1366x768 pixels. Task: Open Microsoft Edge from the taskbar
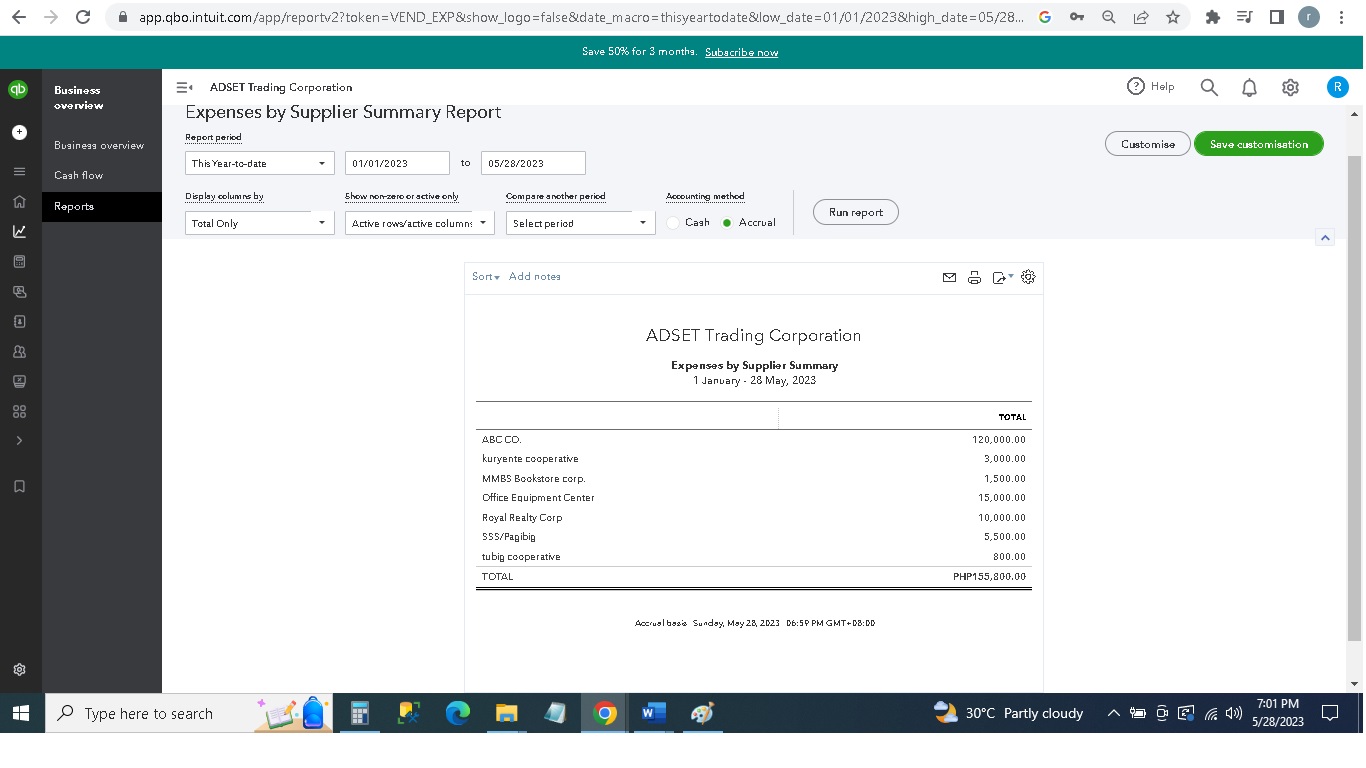(458, 713)
